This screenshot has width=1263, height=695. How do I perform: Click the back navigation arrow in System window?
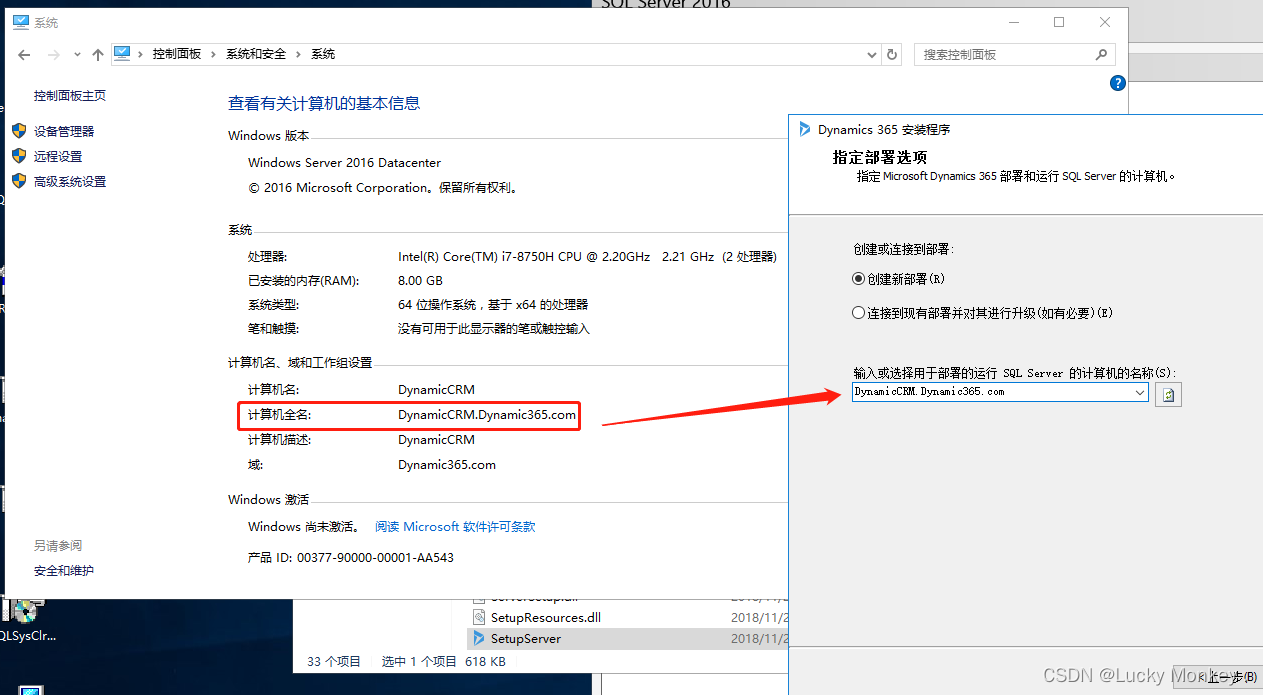tap(24, 54)
